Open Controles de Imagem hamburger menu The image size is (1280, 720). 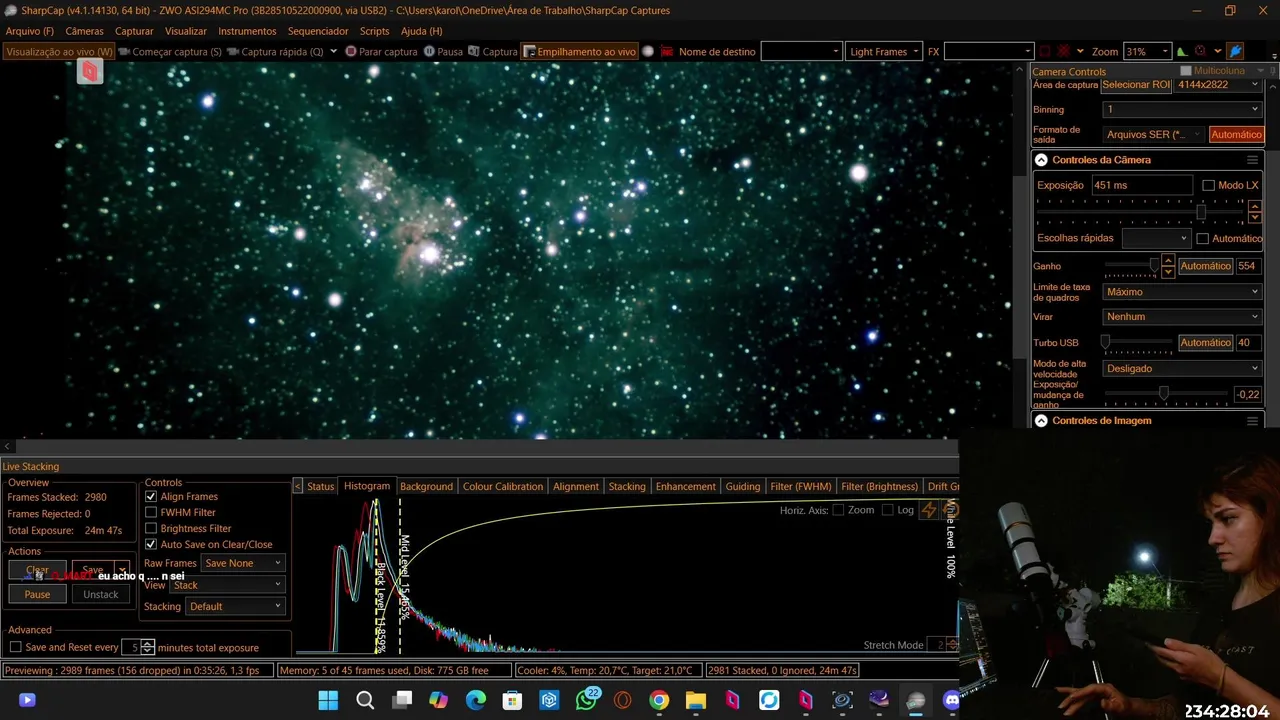pos(1252,421)
